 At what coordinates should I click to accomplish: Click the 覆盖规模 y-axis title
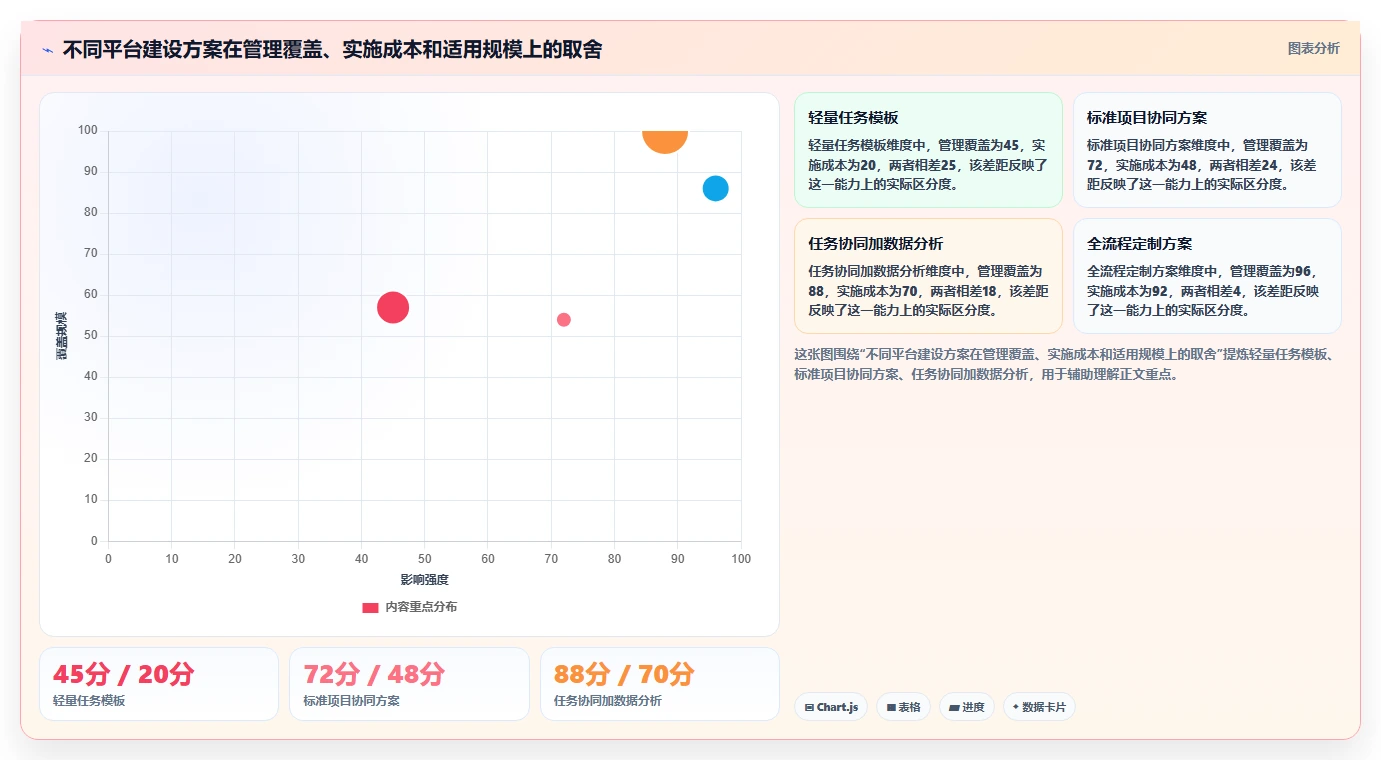point(61,336)
